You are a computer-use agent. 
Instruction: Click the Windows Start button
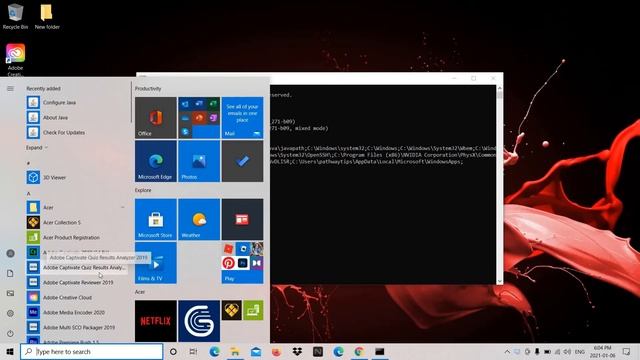(10, 351)
